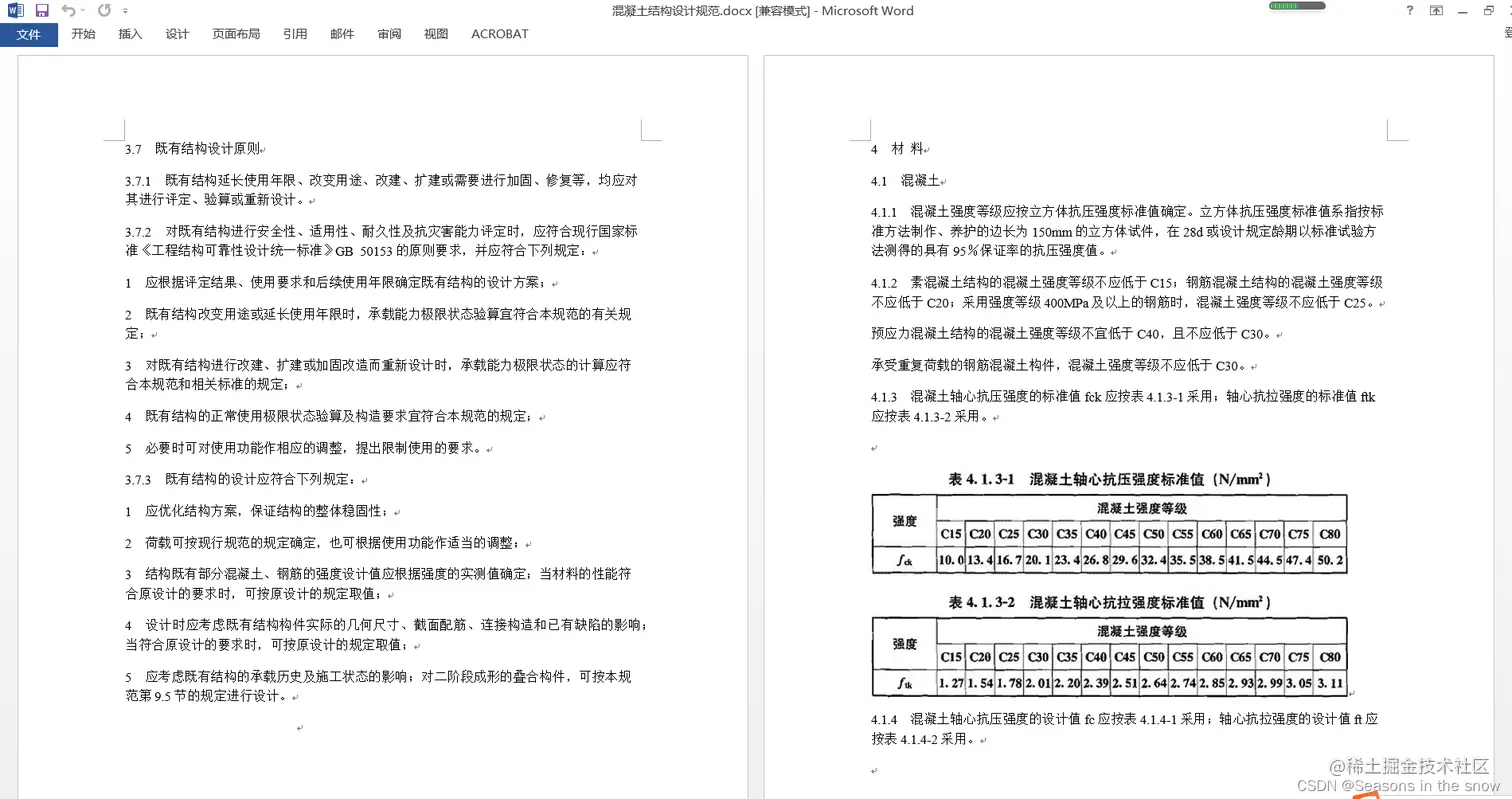The width and height of the screenshot is (1512, 799).
Task: Switch to the 开始 ribbon tab
Action: coord(83,33)
